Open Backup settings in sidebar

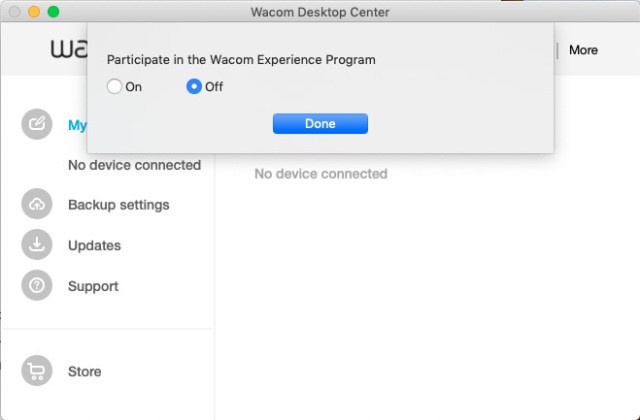[x=118, y=204]
